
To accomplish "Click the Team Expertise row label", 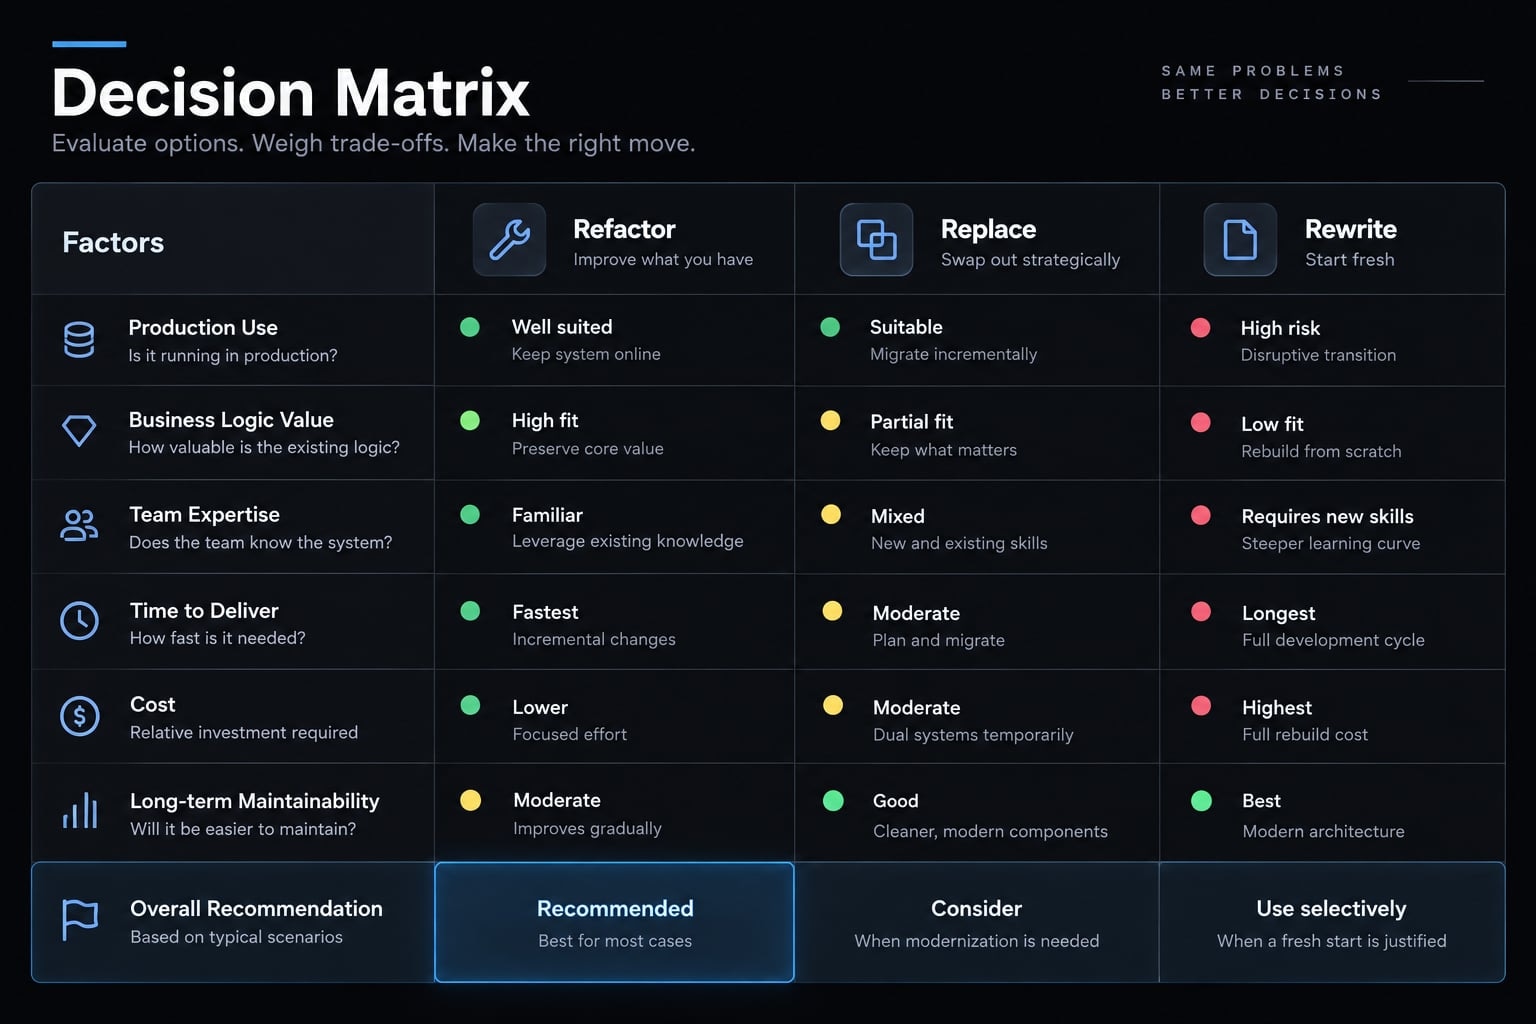I will pos(205,514).
